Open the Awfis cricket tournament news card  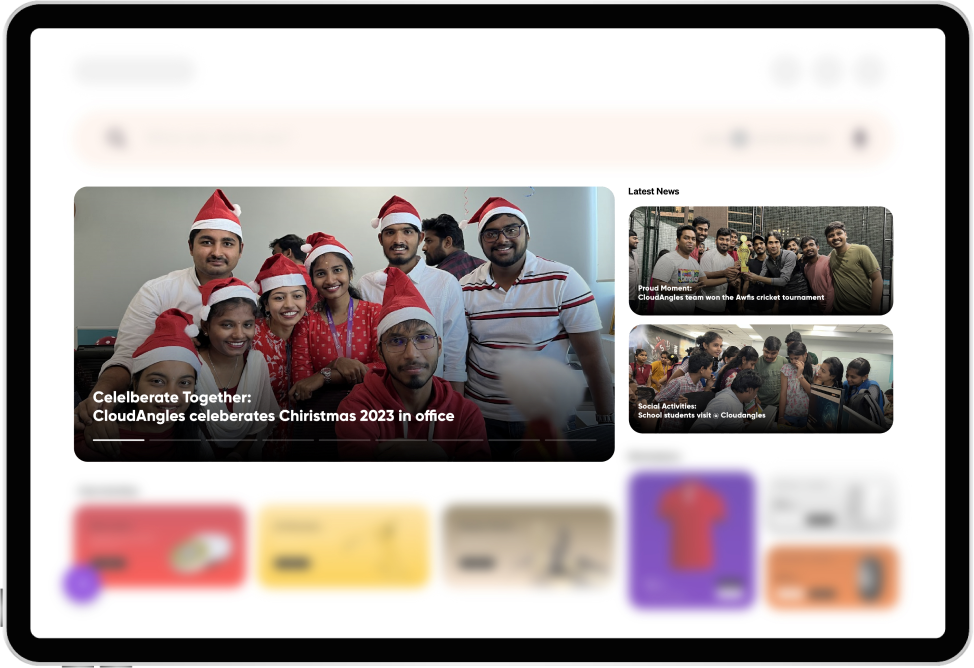761,260
